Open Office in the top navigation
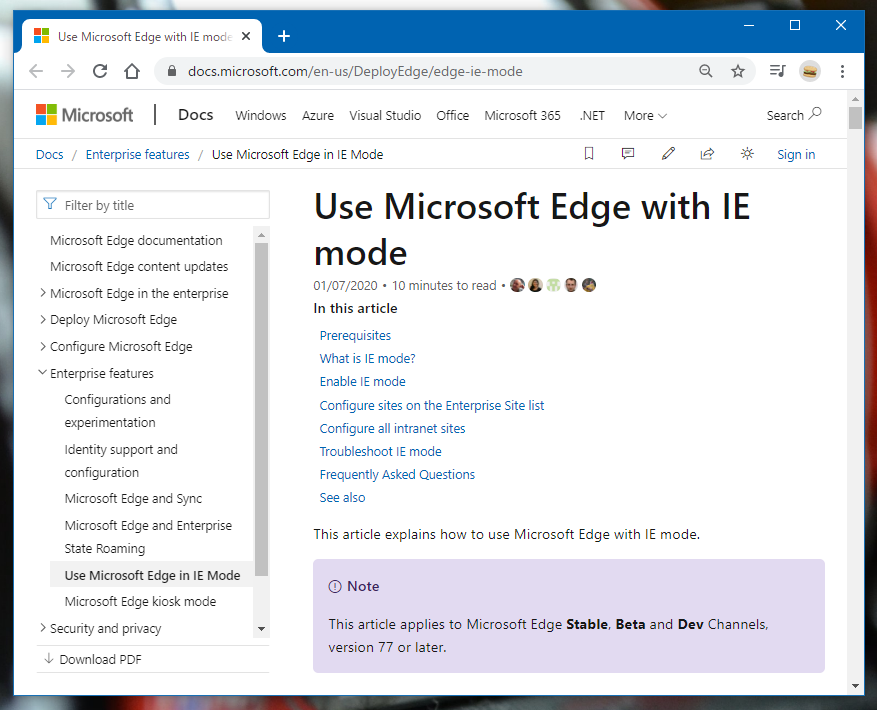Viewport: 877px width, 710px height. pyautogui.click(x=452, y=115)
